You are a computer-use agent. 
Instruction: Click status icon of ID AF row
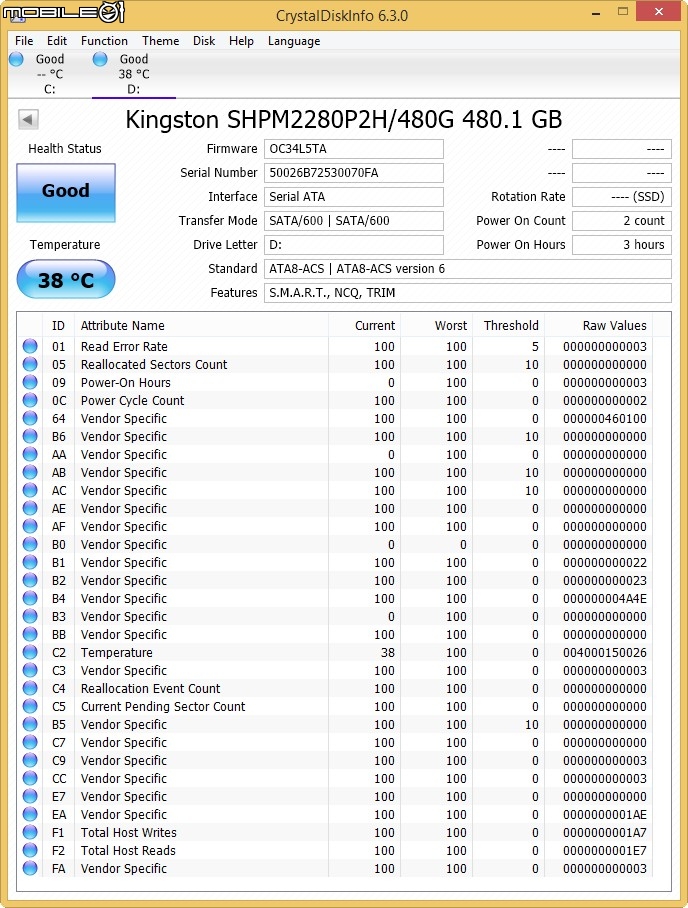[30, 526]
